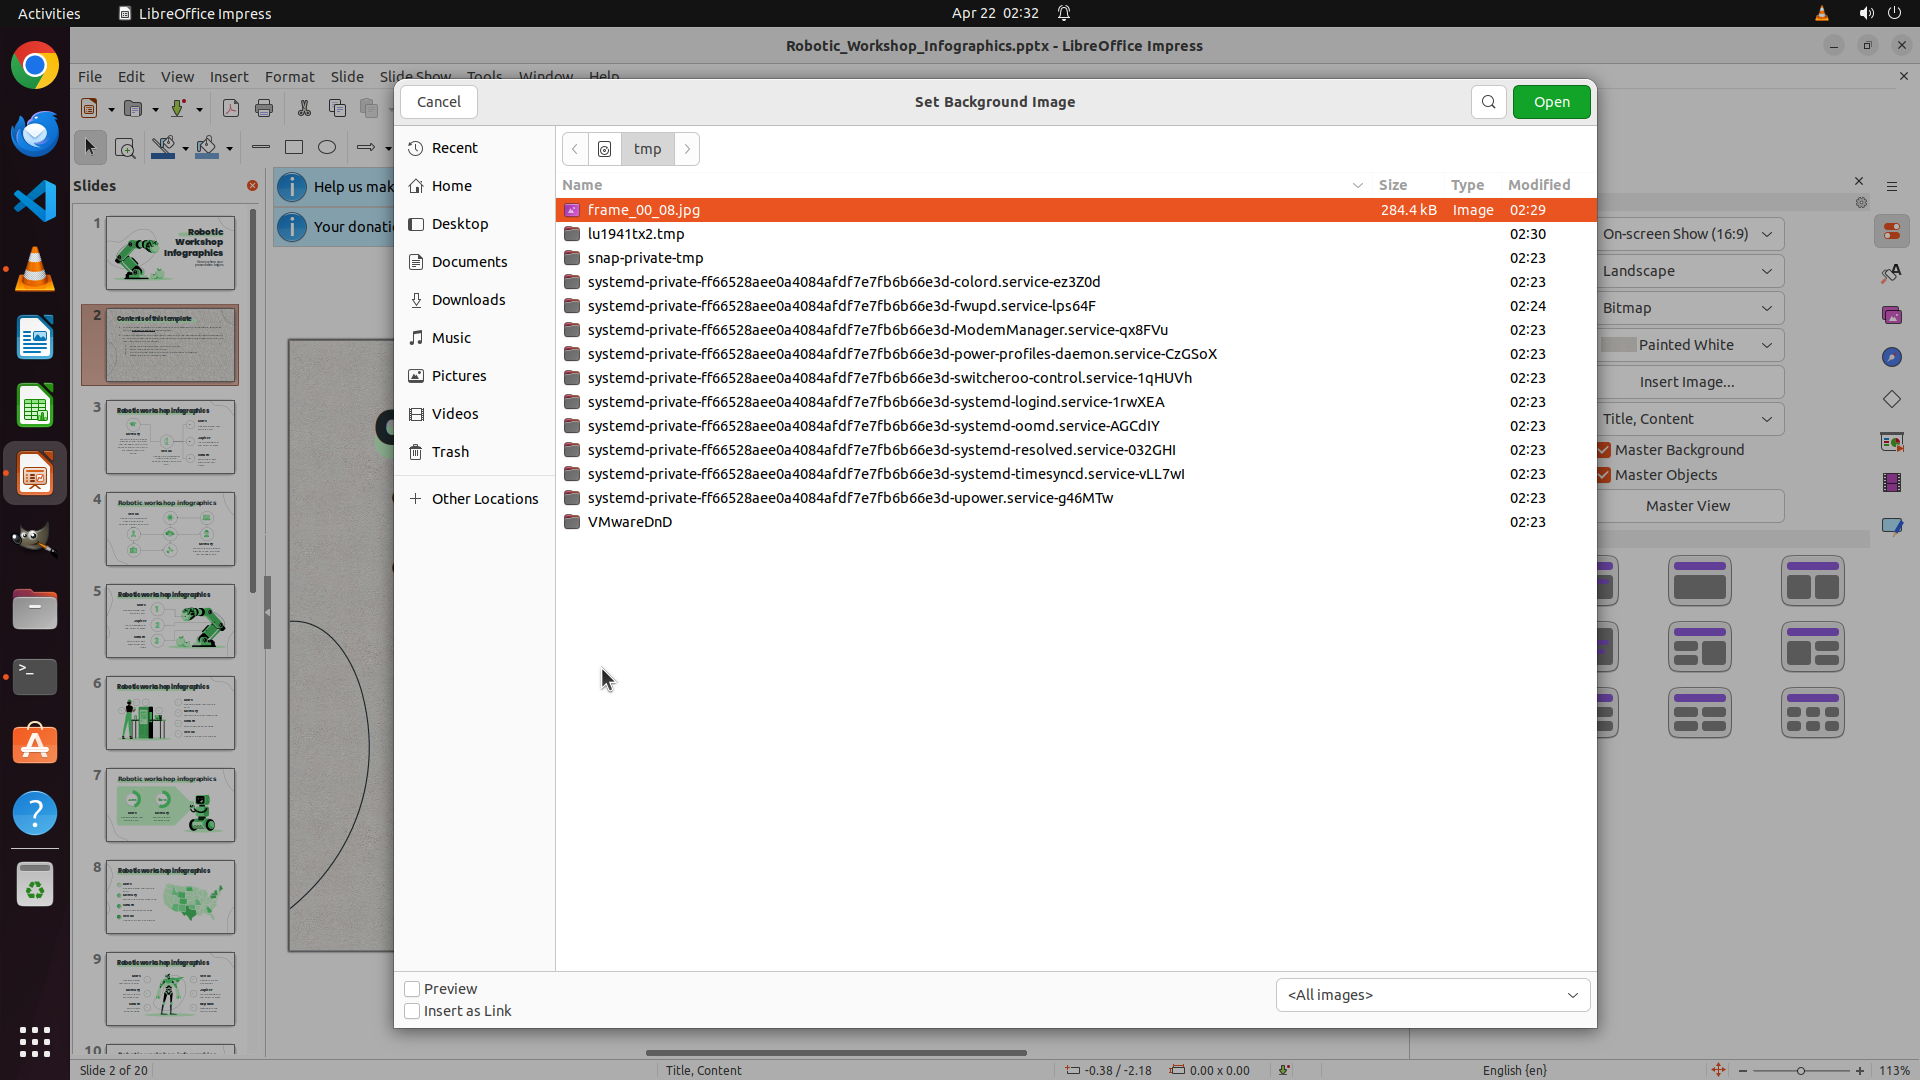Select the Rectangle shape tool

coord(294,148)
